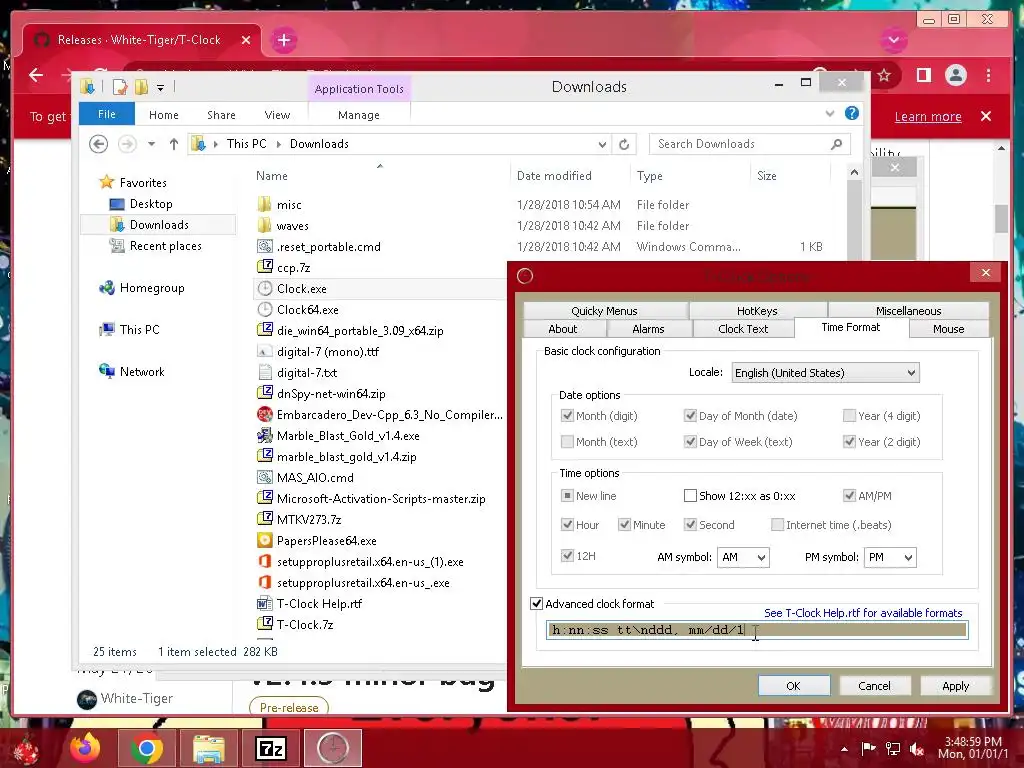This screenshot has width=1024, height=768.
Task: Click search magnifier in Search Downloads
Action: [x=837, y=144]
